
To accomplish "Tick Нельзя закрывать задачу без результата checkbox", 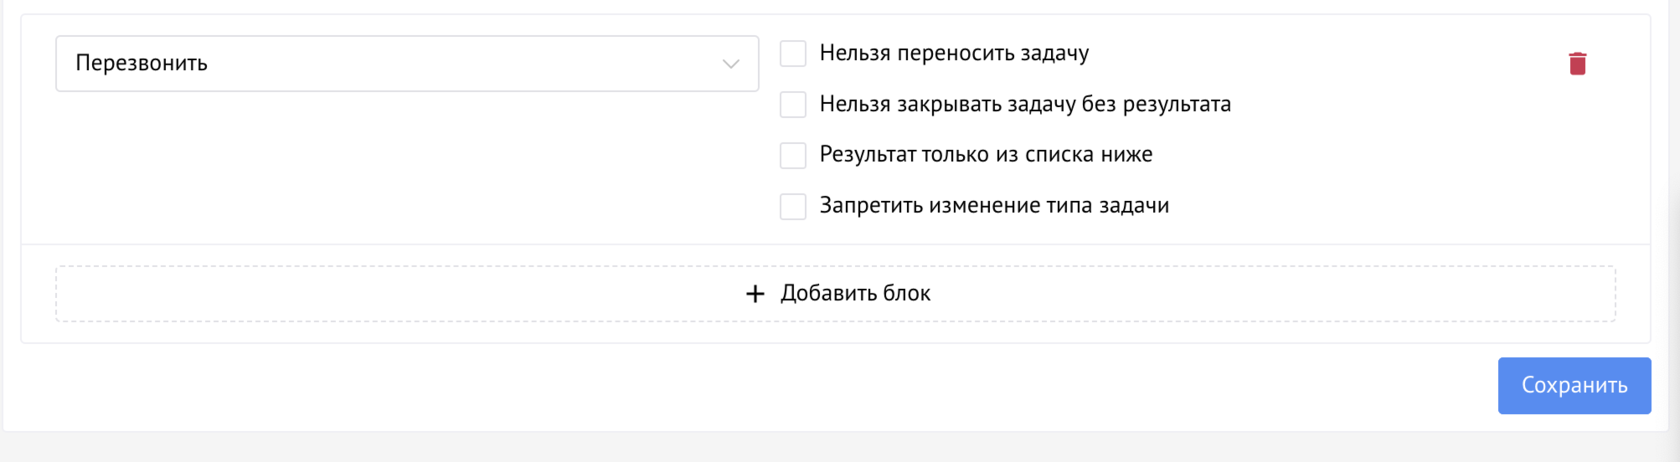I will point(793,105).
